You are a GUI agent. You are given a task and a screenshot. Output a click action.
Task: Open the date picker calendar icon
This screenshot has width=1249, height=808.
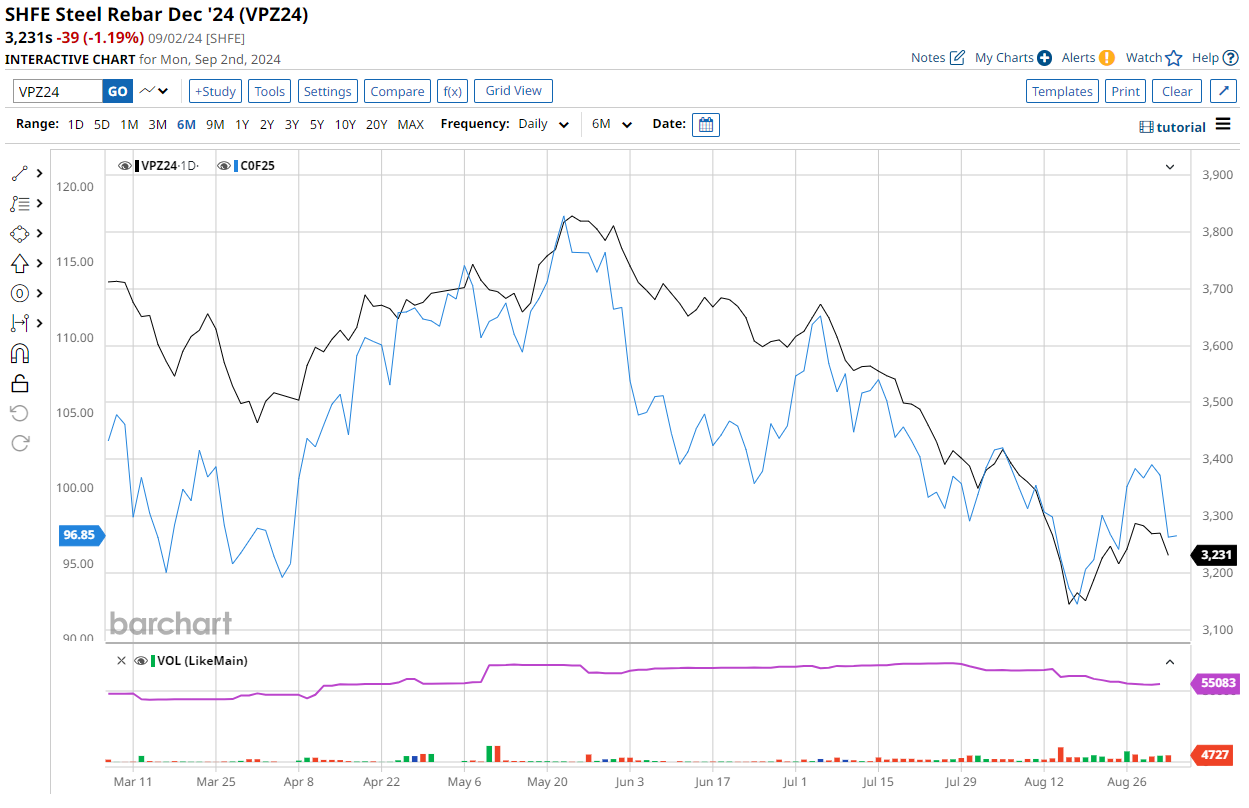(x=705, y=125)
